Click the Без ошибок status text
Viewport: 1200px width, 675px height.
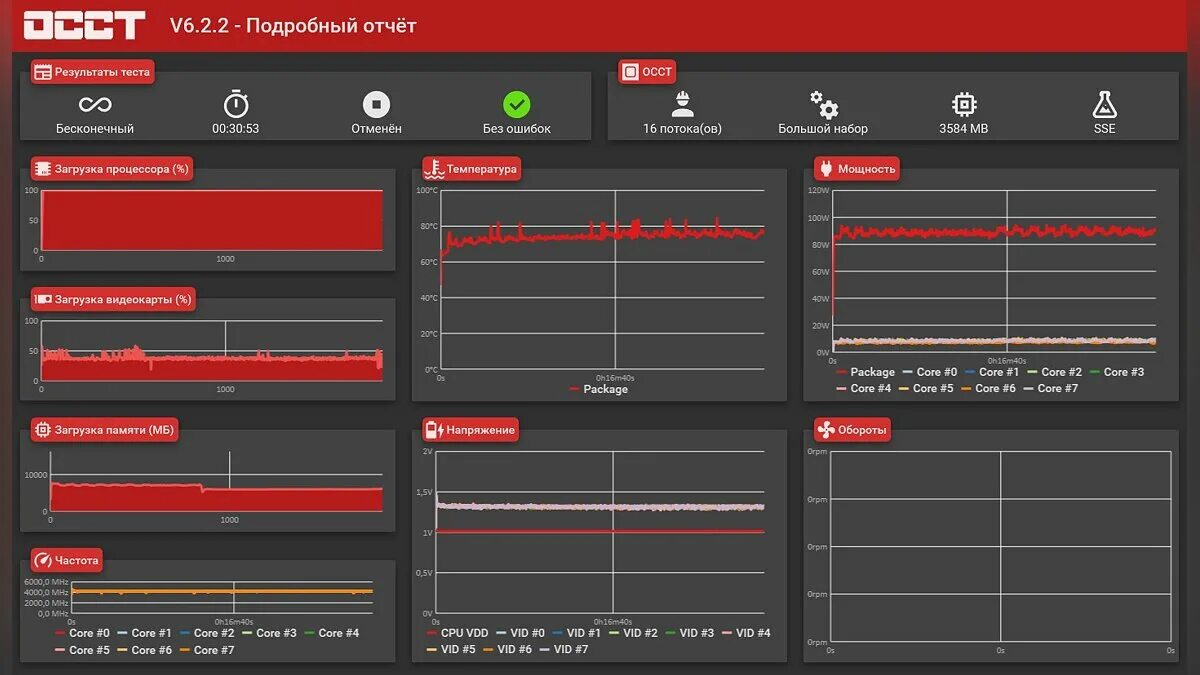tap(517, 128)
